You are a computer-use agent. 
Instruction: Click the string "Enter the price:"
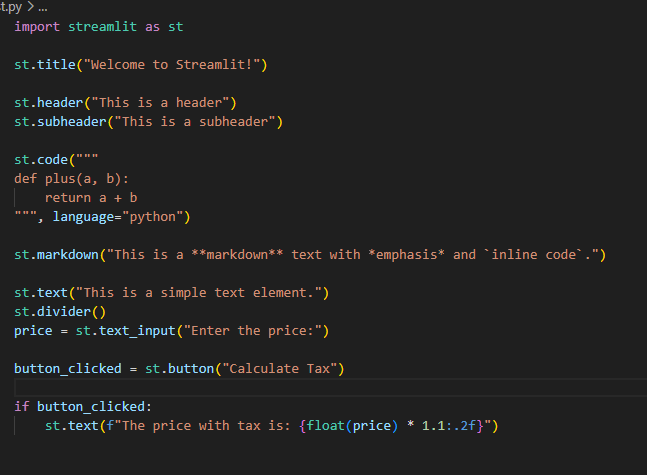point(253,331)
